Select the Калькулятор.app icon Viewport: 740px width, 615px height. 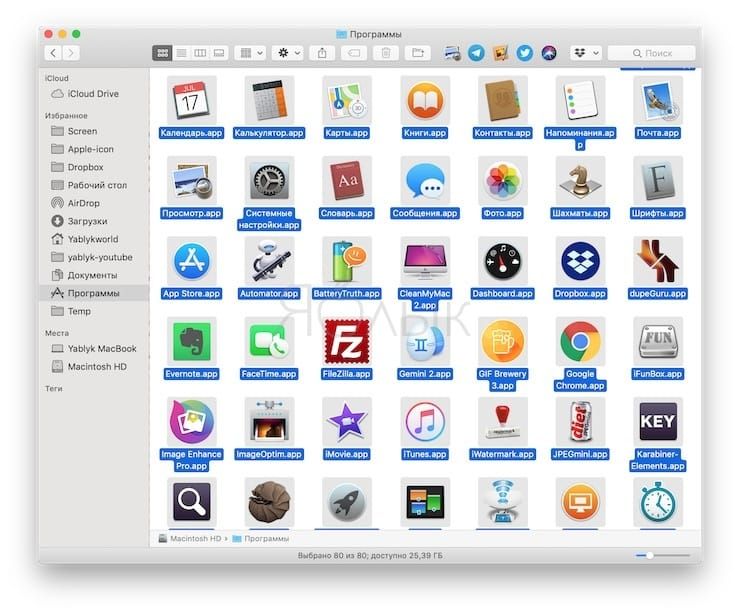click(269, 100)
